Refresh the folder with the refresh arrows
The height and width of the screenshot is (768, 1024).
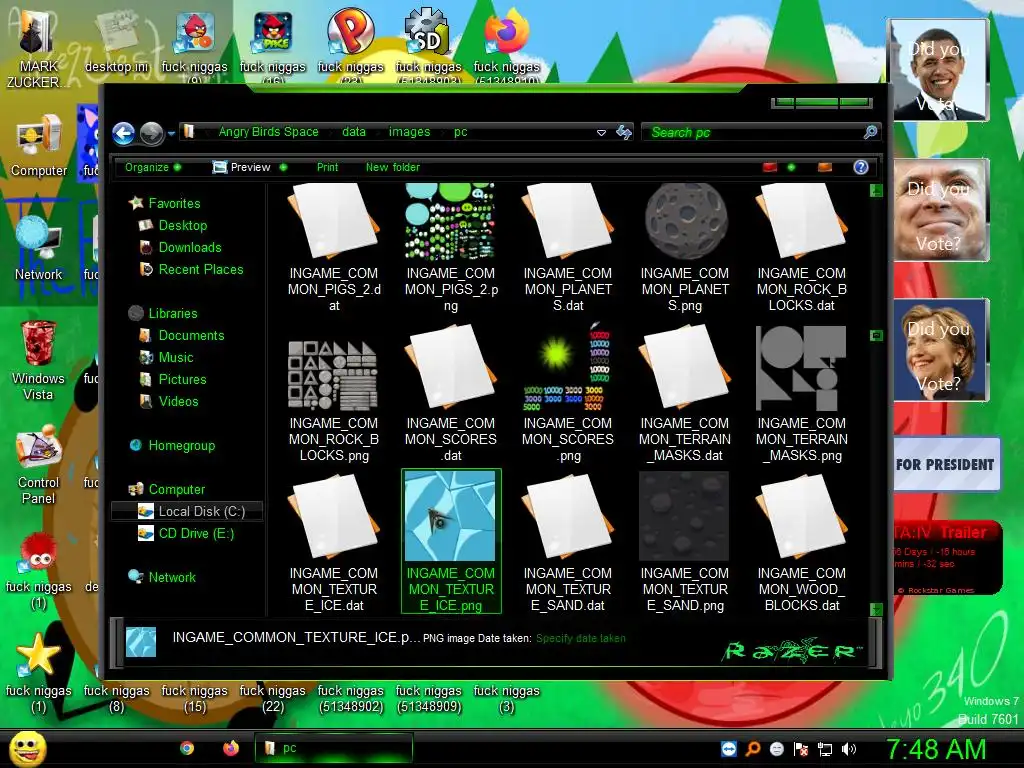(624, 133)
